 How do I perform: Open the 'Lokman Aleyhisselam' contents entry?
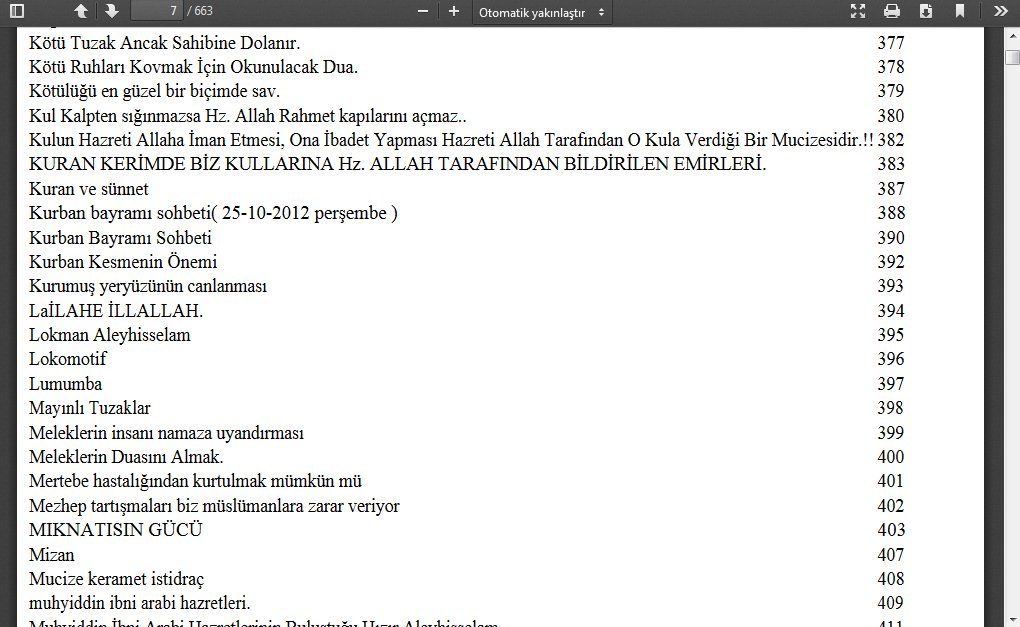[x=110, y=335]
